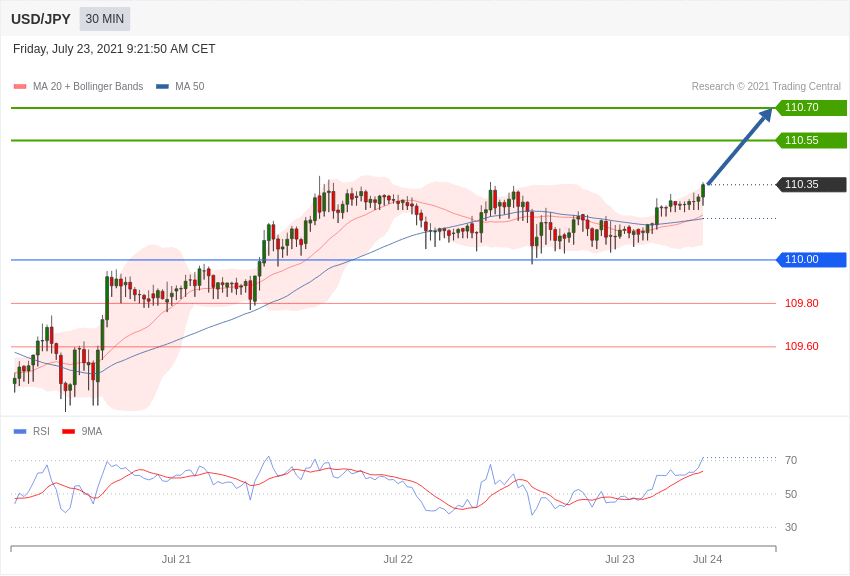
Task: Click 'Research © 2021 Trading Central' credit
Action: tap(766, 86)
